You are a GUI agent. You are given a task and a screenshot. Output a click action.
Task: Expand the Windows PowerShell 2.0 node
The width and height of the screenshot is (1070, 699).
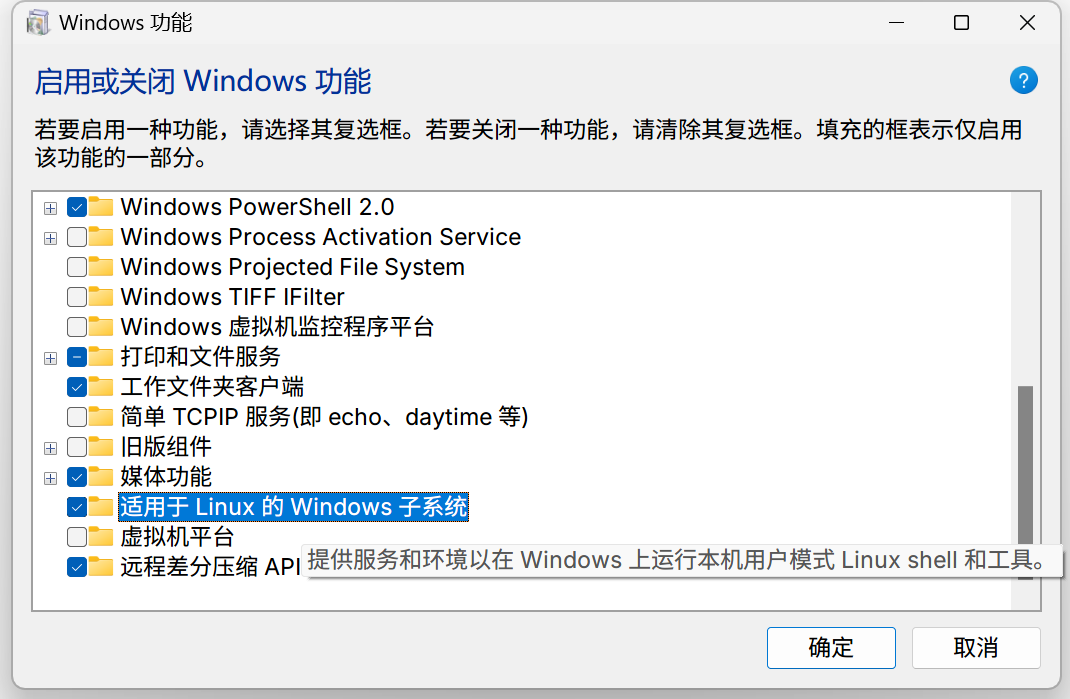(x=50, y=208)
